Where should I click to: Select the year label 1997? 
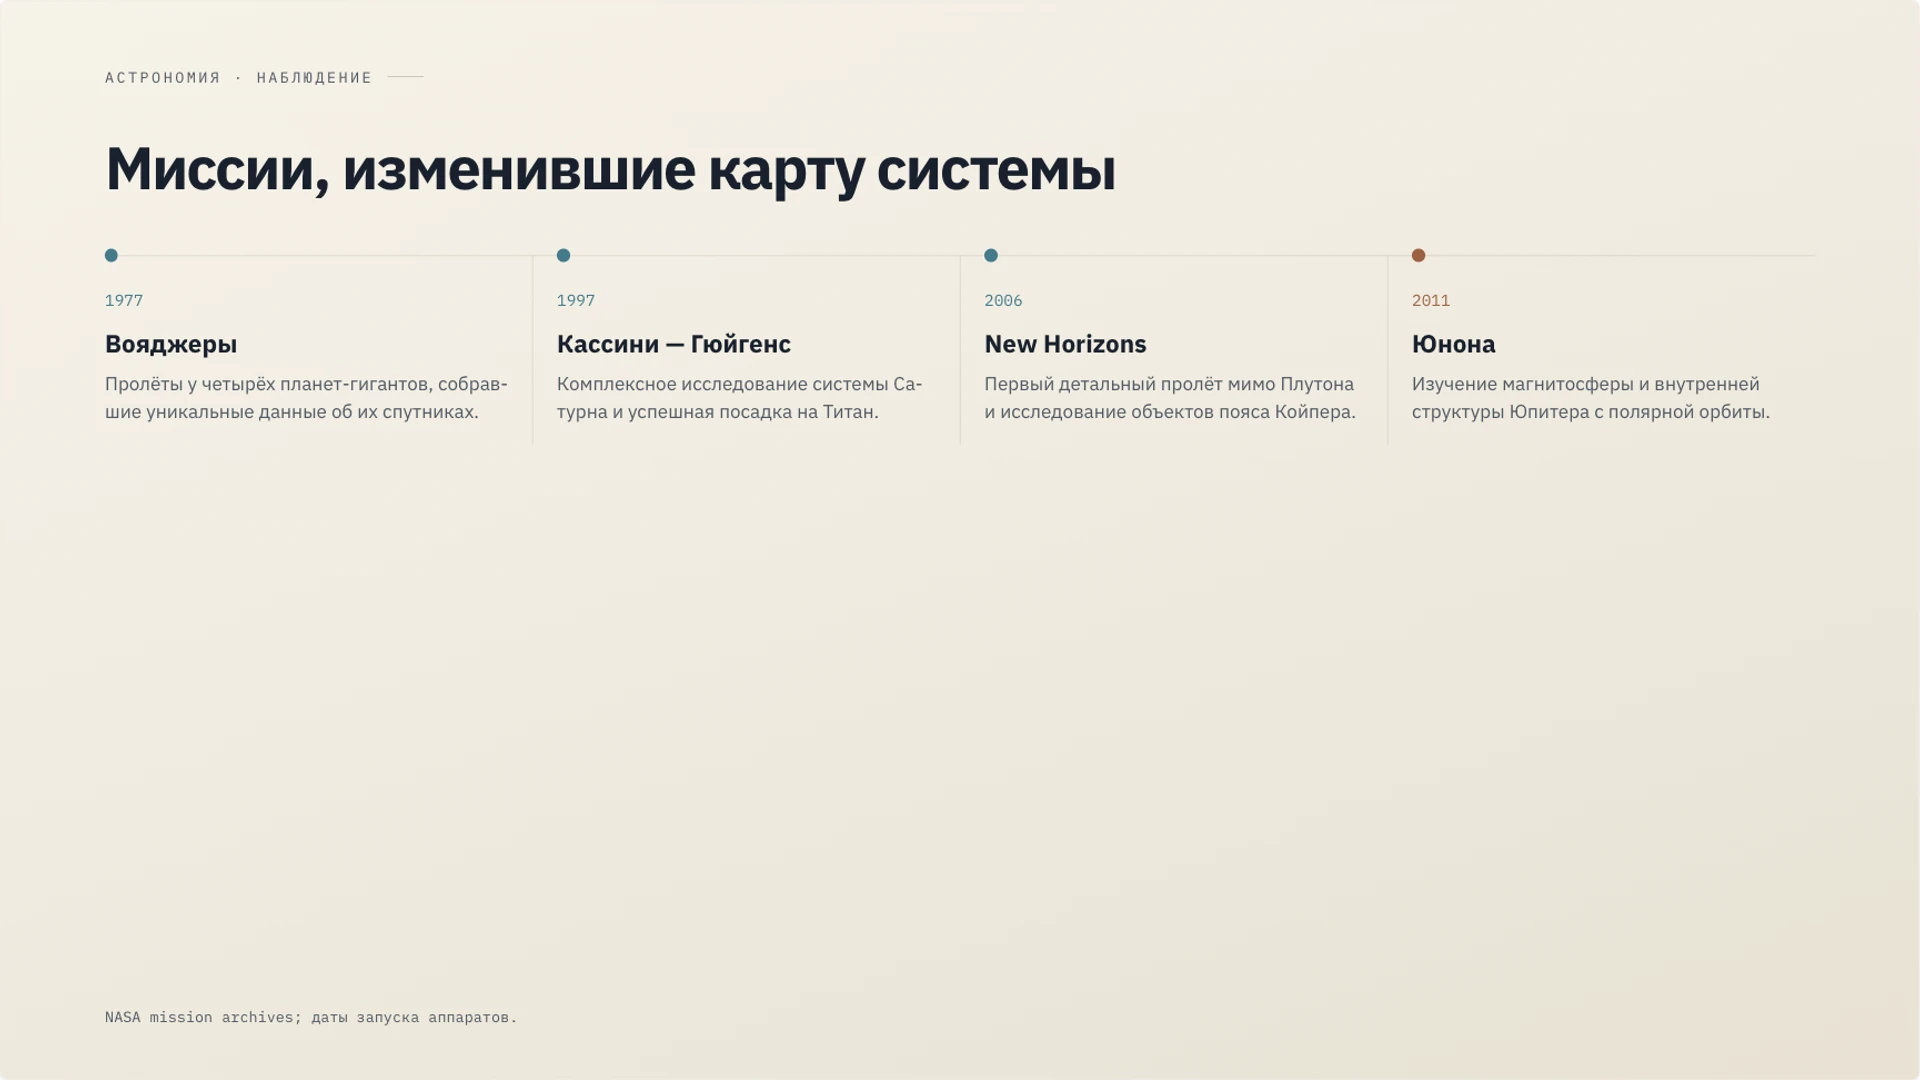tap(576, 300)
